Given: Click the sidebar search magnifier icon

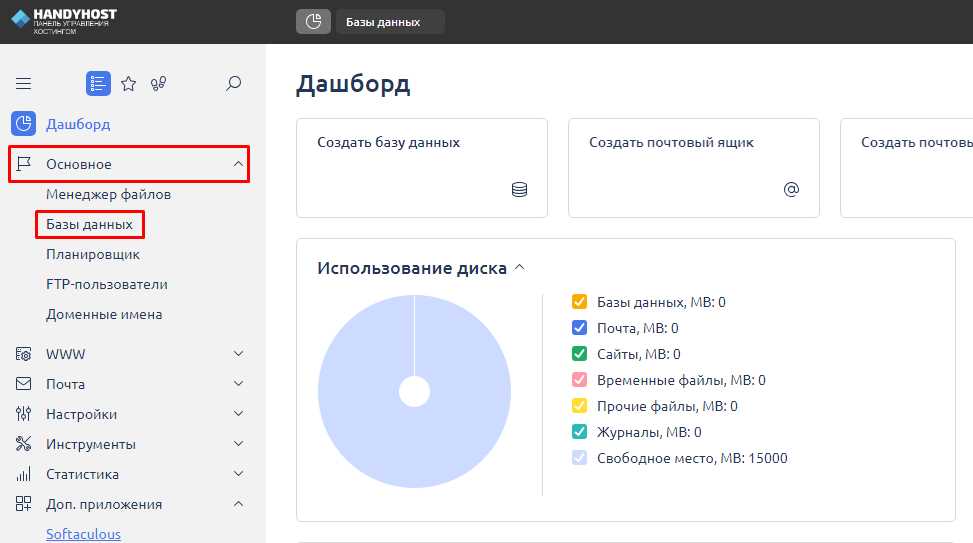Looking at the screenshot, I should tap(233, 83).
